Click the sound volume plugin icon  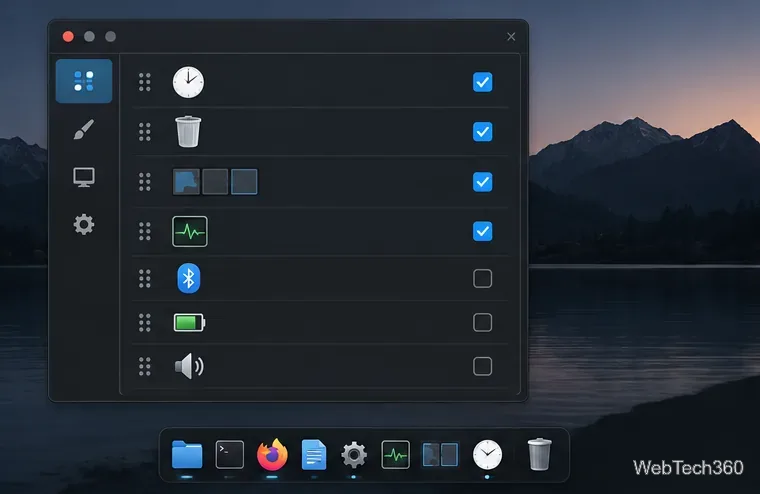click(190, 366)
